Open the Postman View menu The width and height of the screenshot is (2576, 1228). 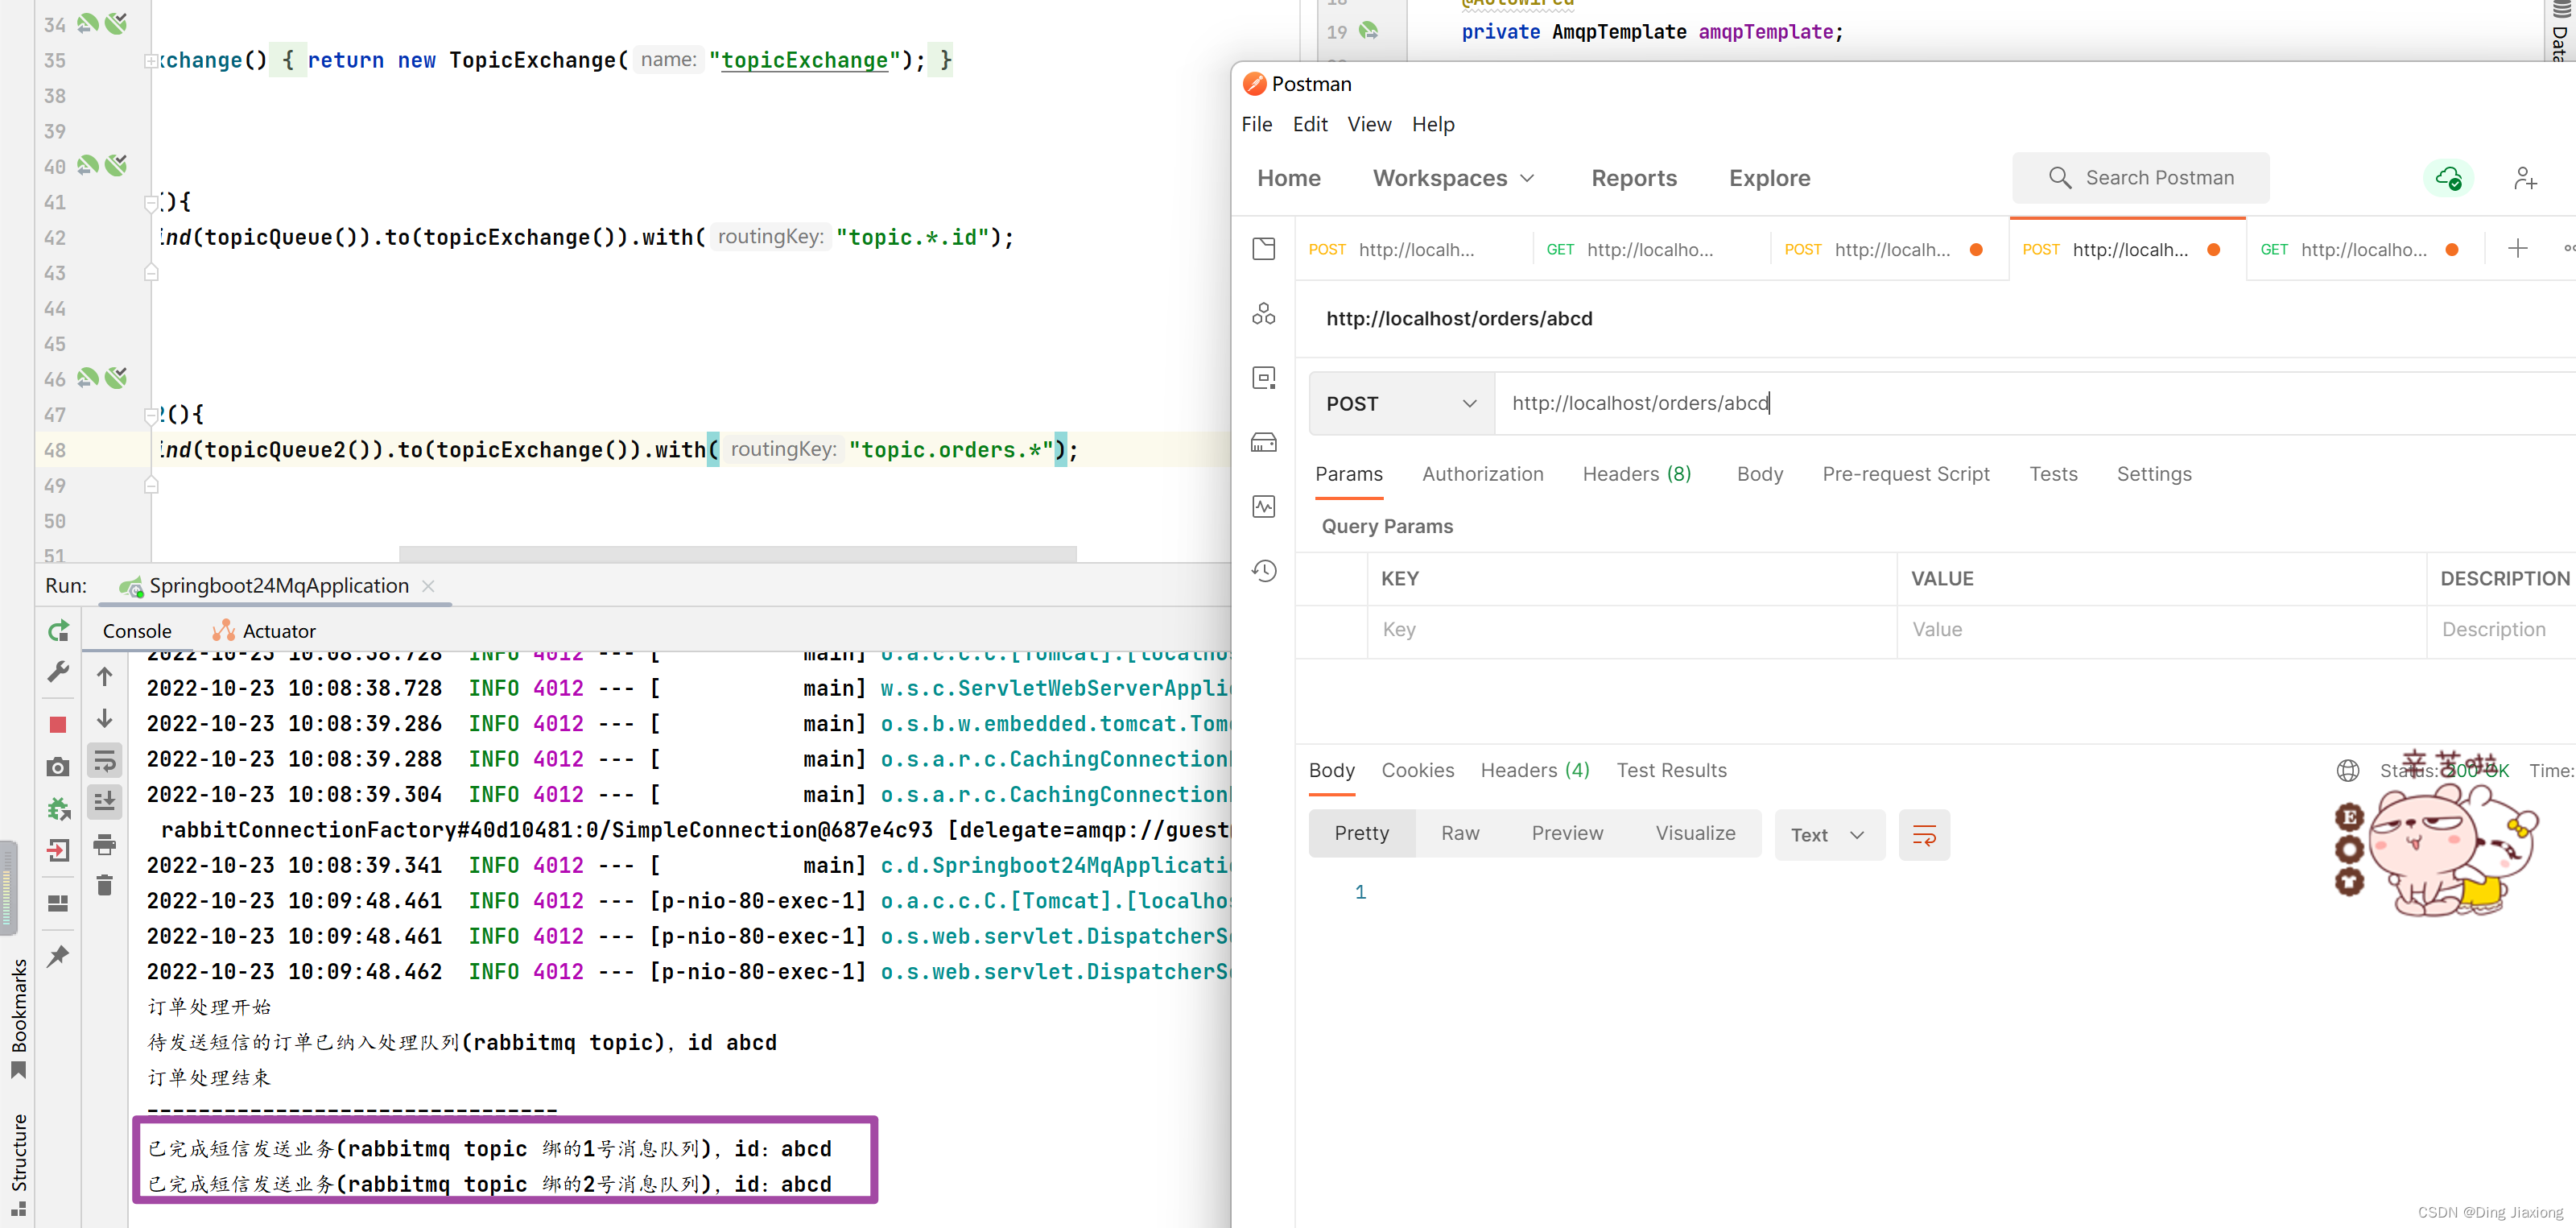(1369, 124)
